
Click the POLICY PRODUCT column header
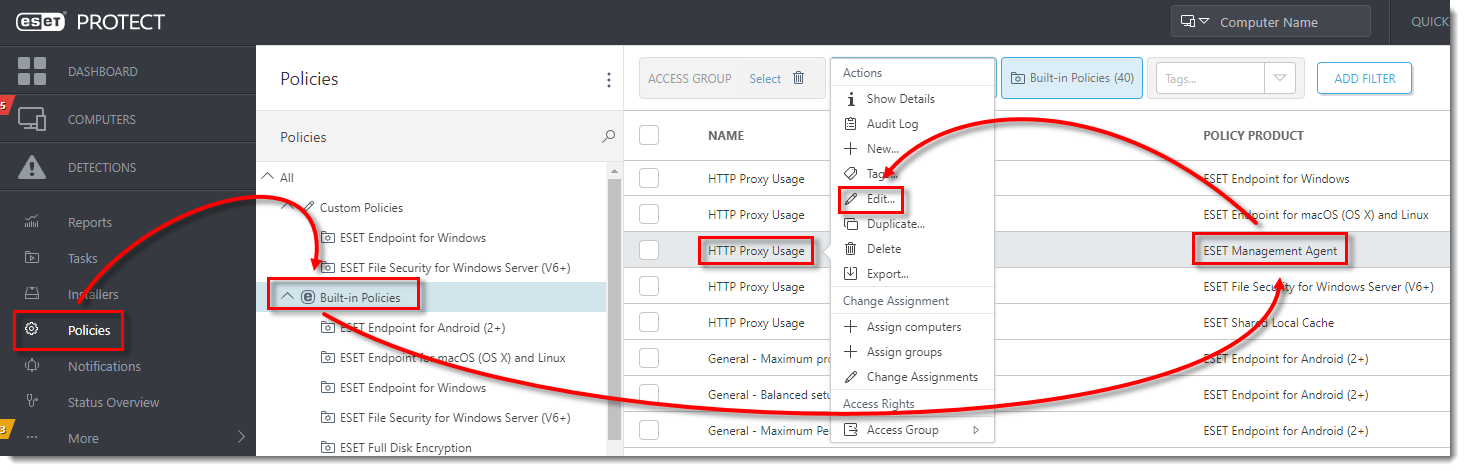1253,135
